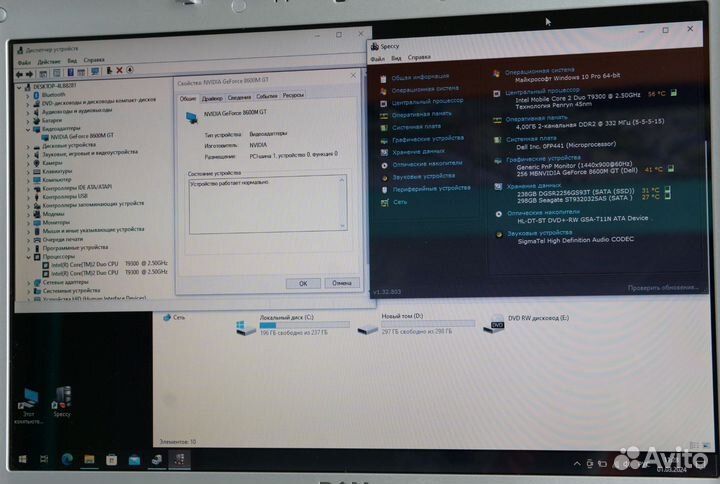720x484 pixels.
Task: Open the Файл menu in Speccy
Action: click(377, 59)
